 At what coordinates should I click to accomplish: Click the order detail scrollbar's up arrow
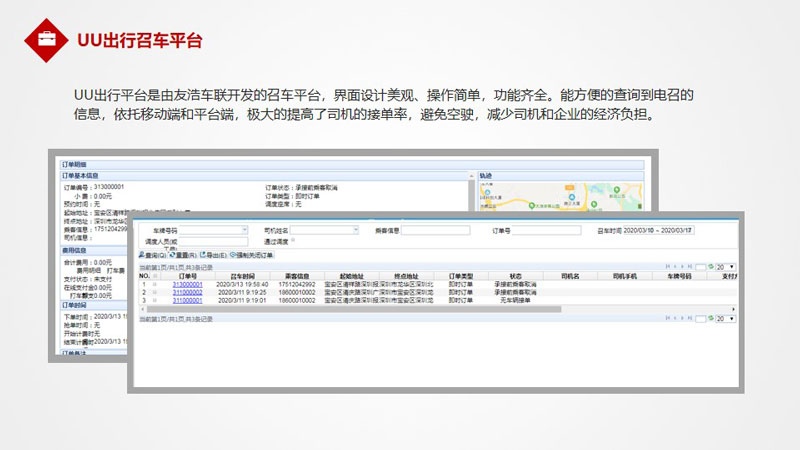click(471, 176)
